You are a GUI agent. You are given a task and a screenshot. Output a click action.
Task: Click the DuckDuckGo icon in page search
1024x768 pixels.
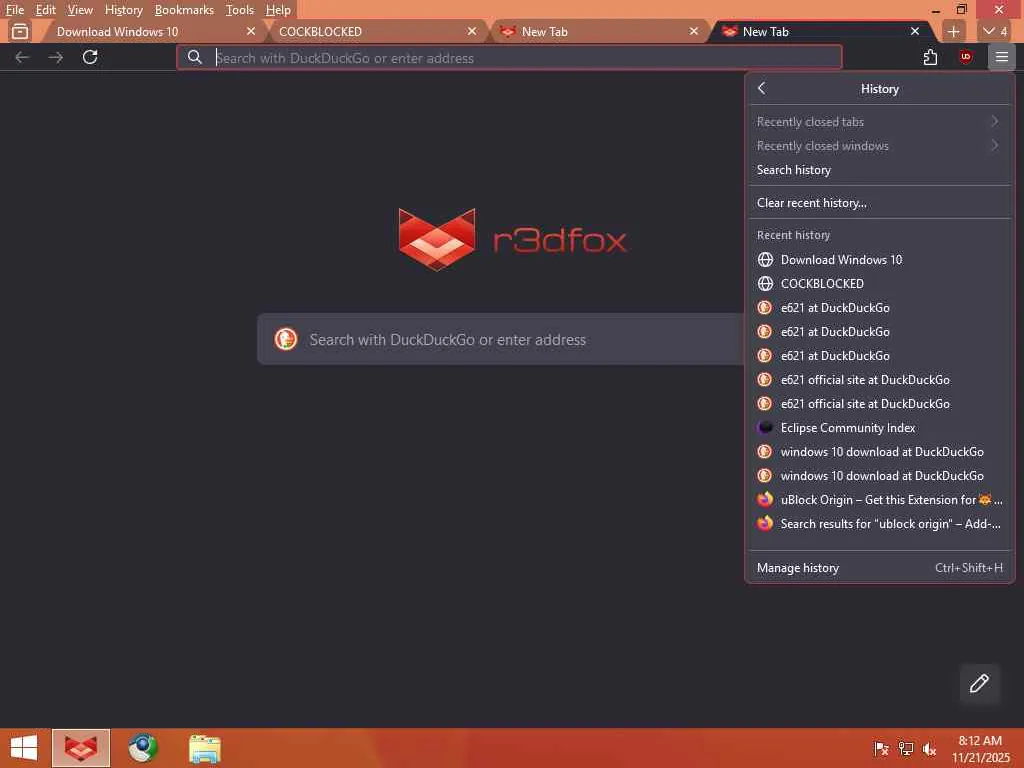point(286,339)
